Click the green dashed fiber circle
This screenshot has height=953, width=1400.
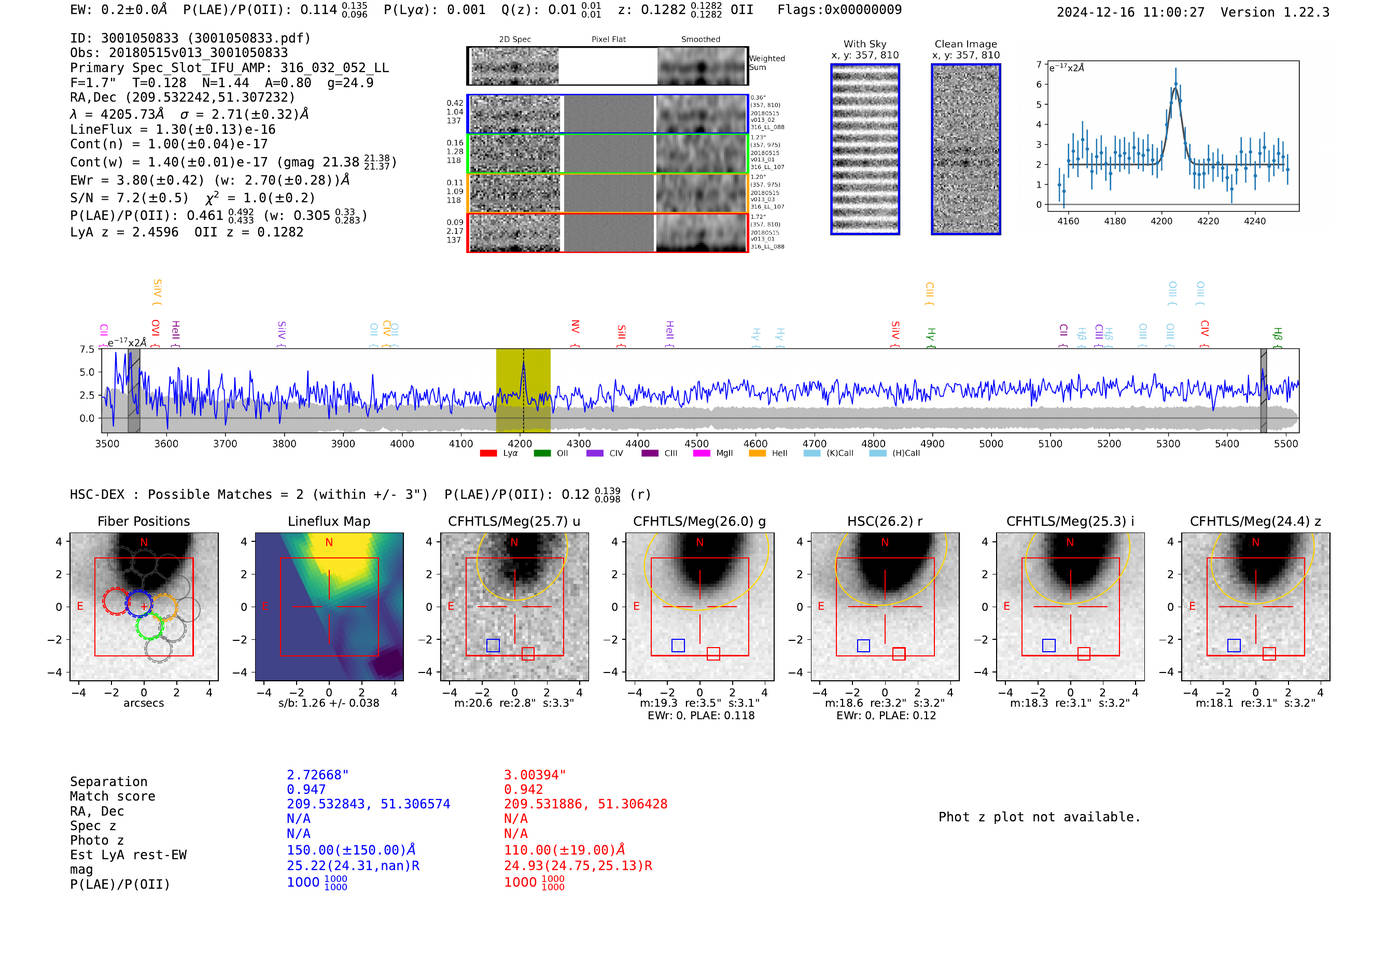[149, 627]
